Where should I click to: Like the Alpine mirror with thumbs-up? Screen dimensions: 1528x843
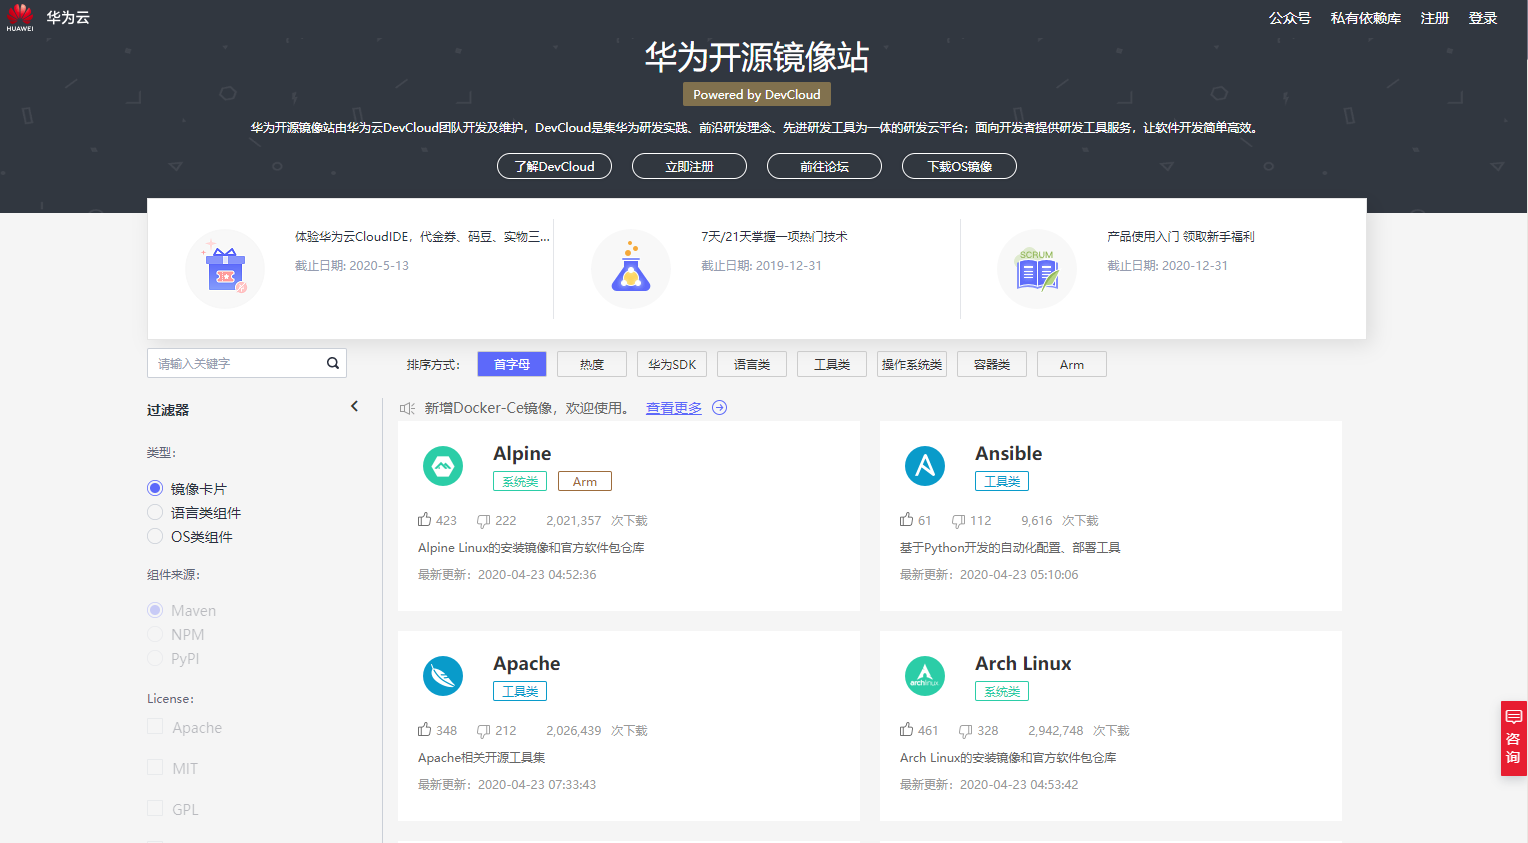[x=425, y=520]
